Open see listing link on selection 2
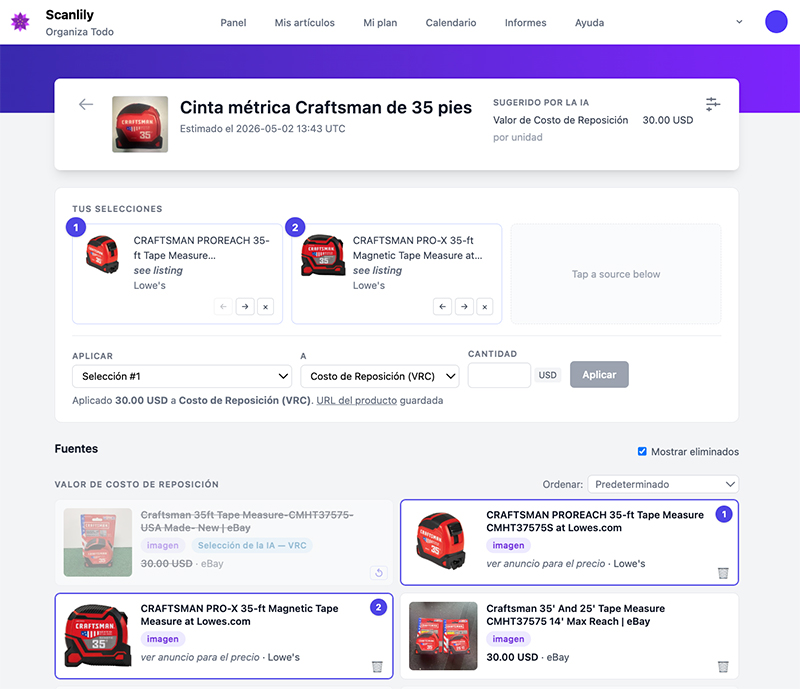800x689 pixels. [x=378, y=270]
